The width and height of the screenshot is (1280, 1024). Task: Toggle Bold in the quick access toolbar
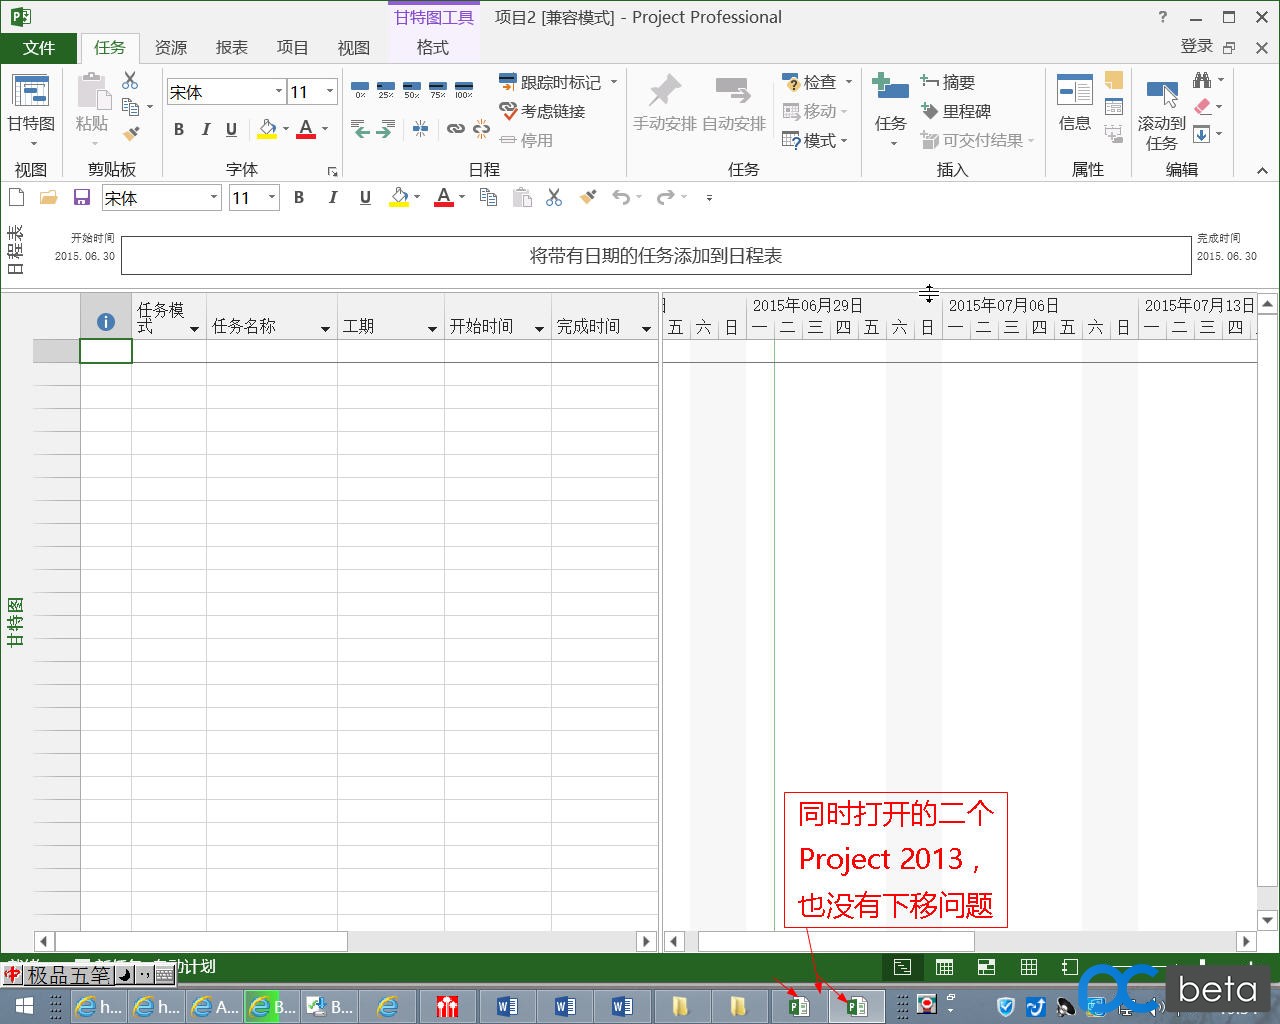[298, 197]
